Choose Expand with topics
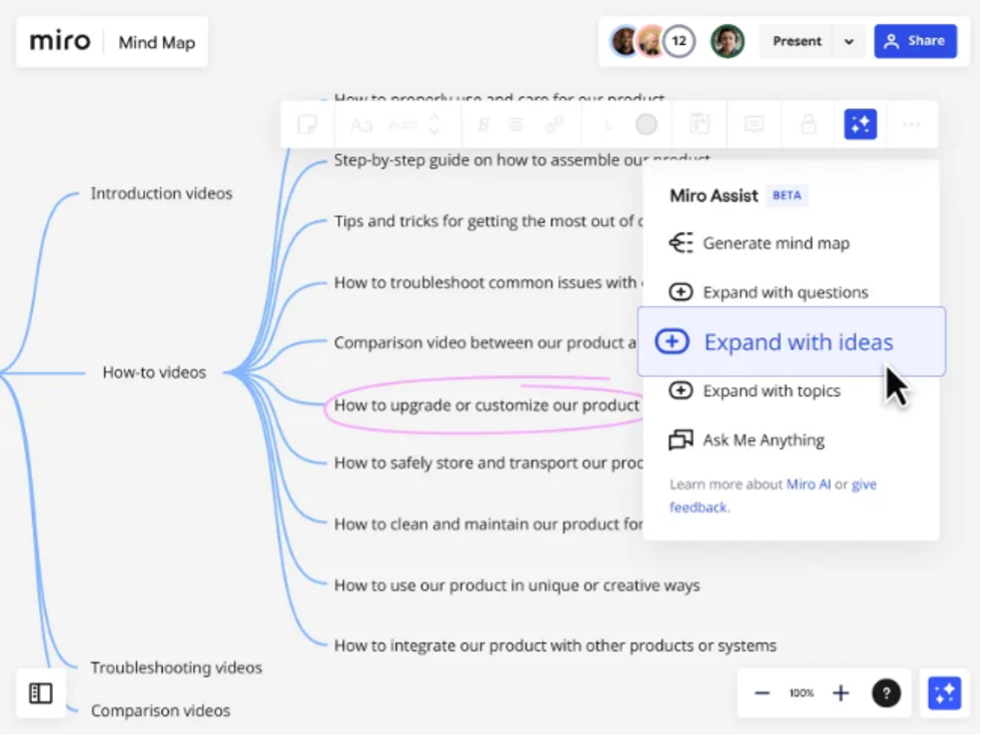This screenshot has height=739, width=983. [x=755, y=390]
